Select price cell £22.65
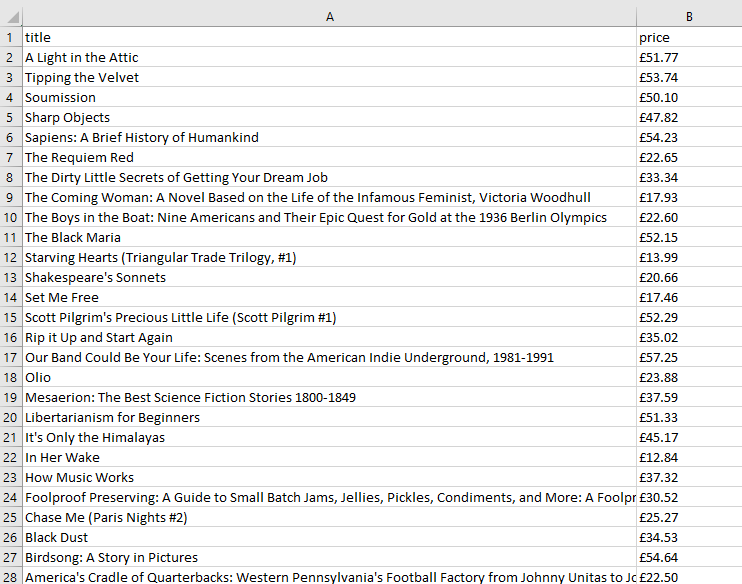The image size is (742, 584). point(689,157)
